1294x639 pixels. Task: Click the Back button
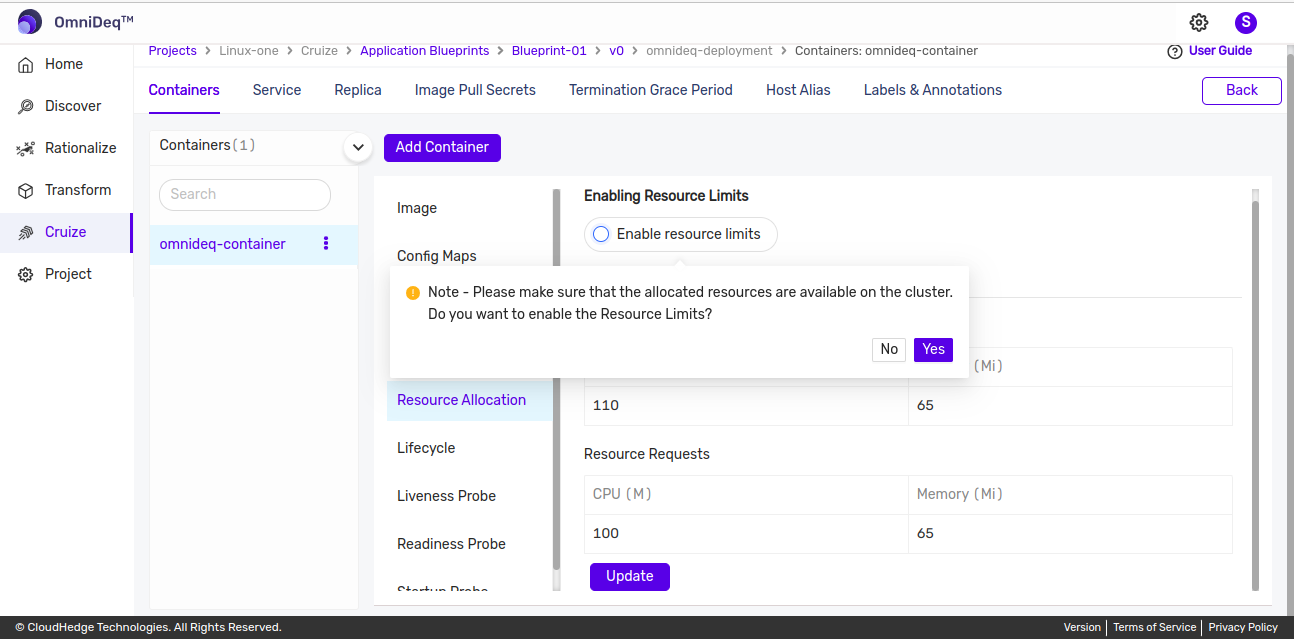click(x=1242, y=90)
